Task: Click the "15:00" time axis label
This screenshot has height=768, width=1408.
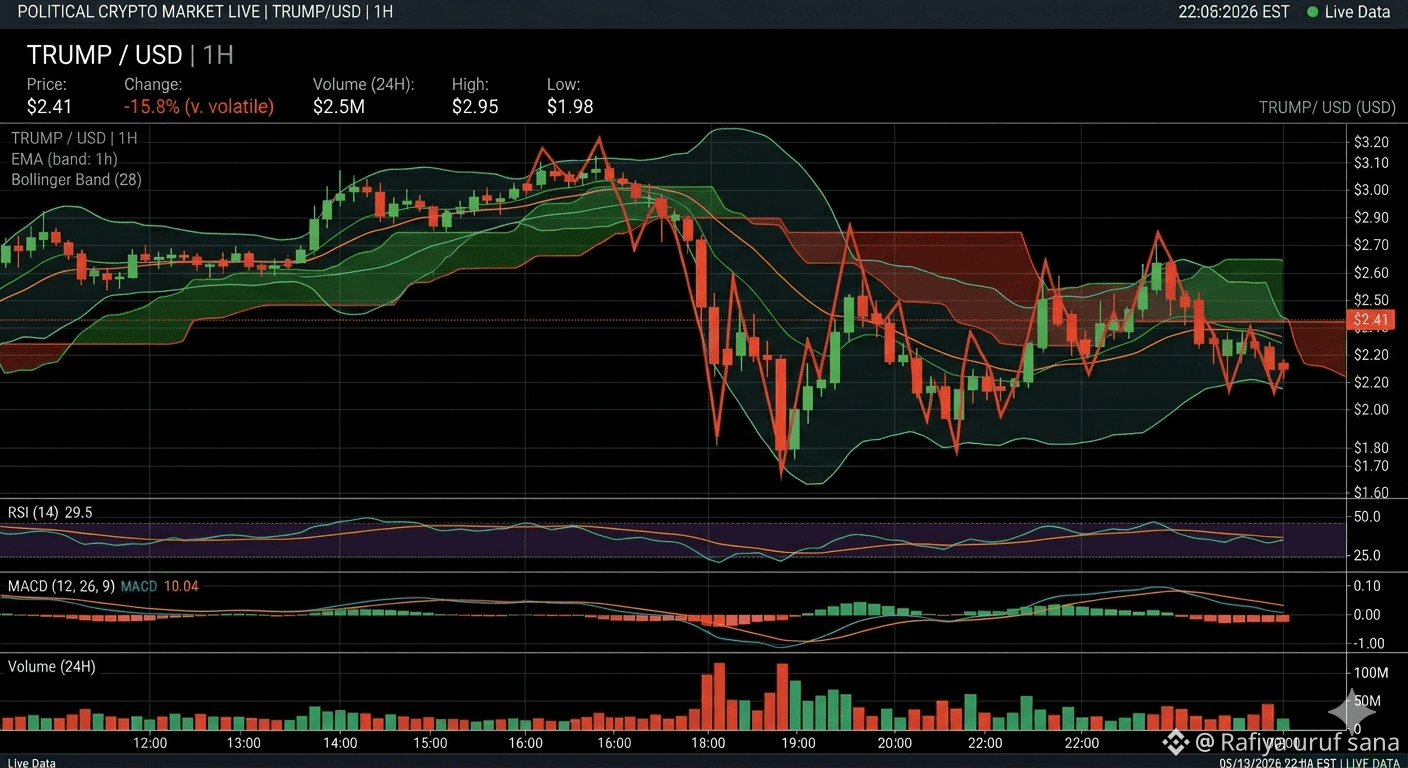Action: click(x=431, y=744)
